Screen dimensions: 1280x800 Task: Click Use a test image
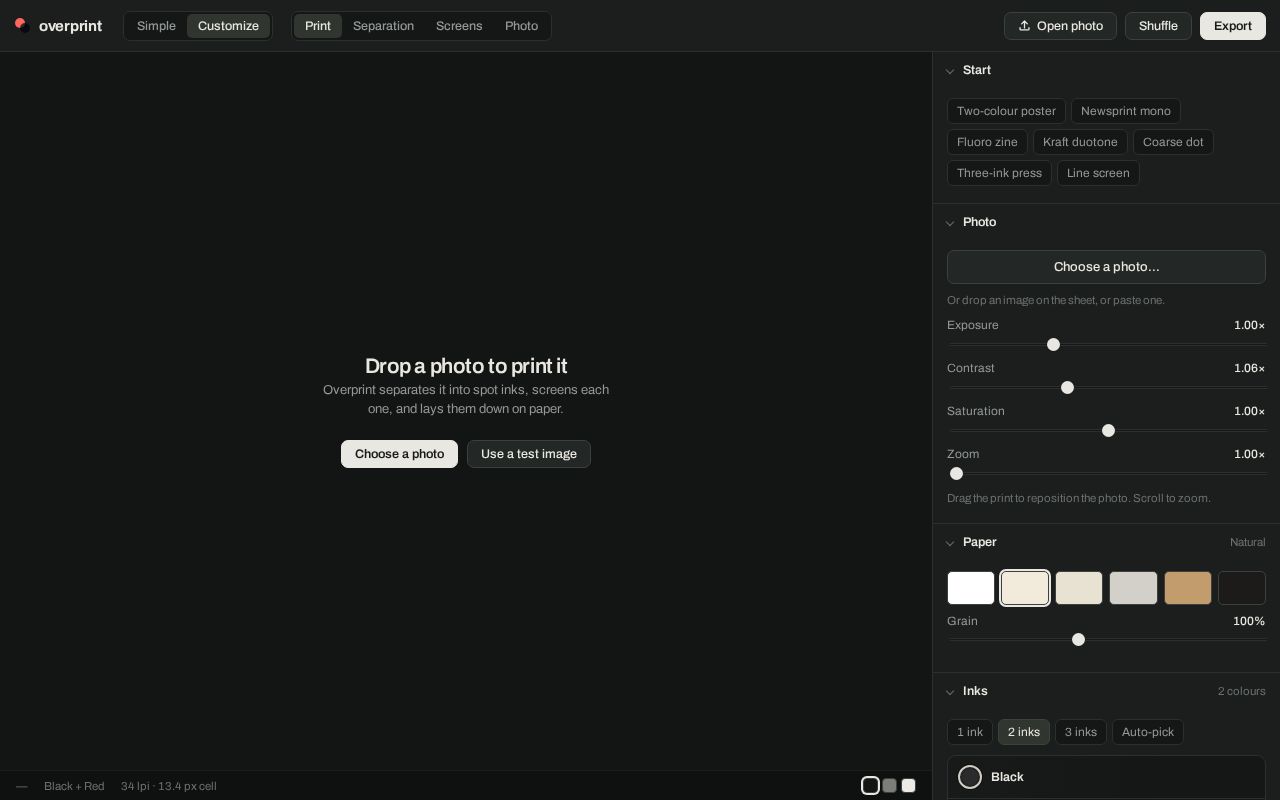tap(529, 454)
